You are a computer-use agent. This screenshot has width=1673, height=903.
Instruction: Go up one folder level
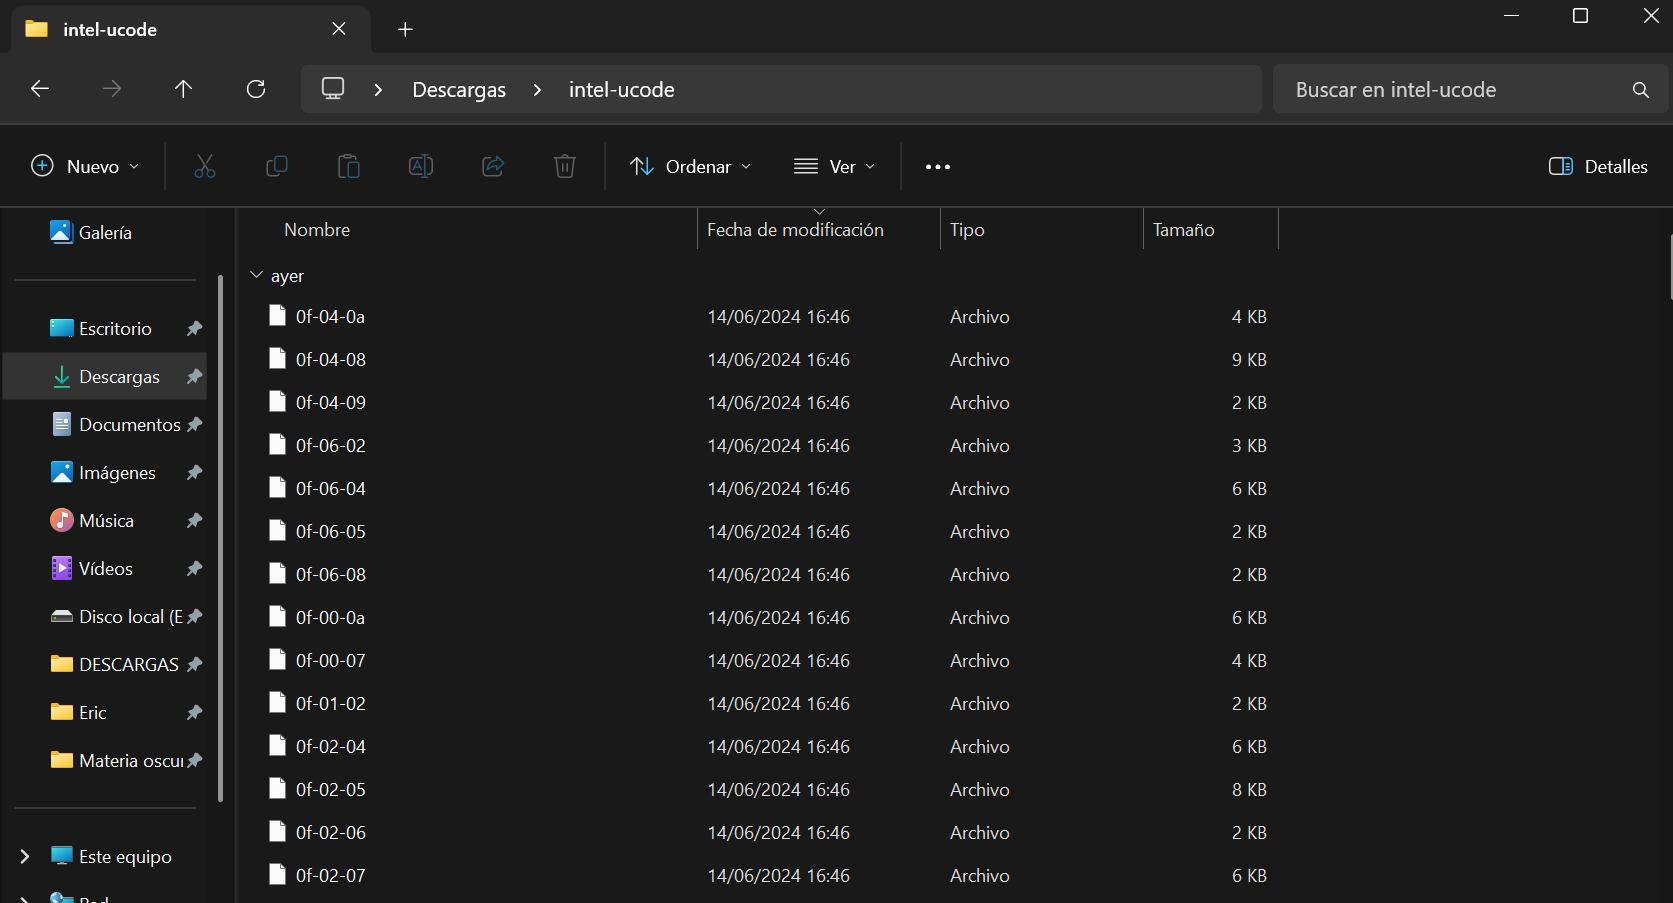click(183, 89)
